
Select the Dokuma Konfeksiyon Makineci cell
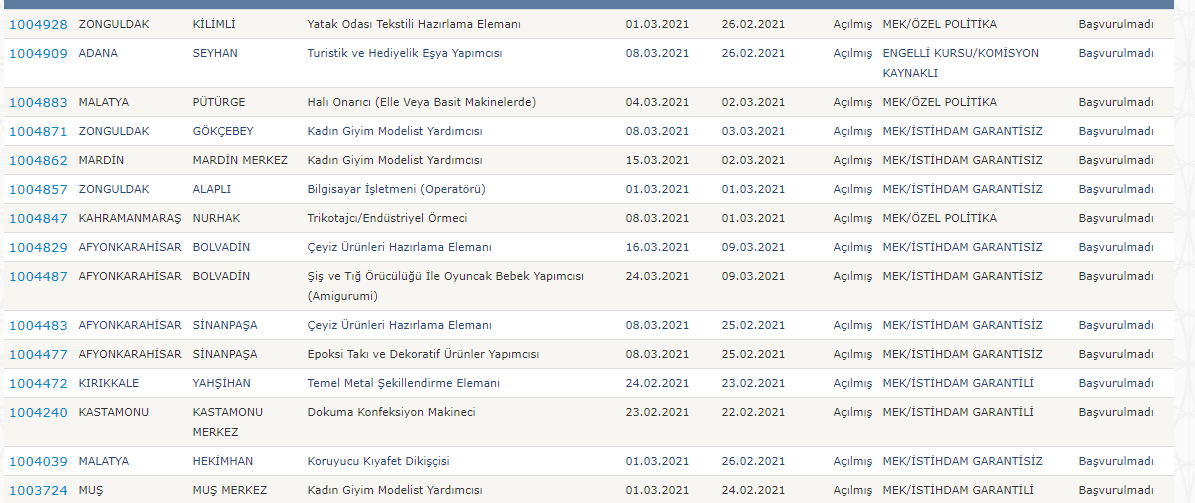click(x=391, y=412)
